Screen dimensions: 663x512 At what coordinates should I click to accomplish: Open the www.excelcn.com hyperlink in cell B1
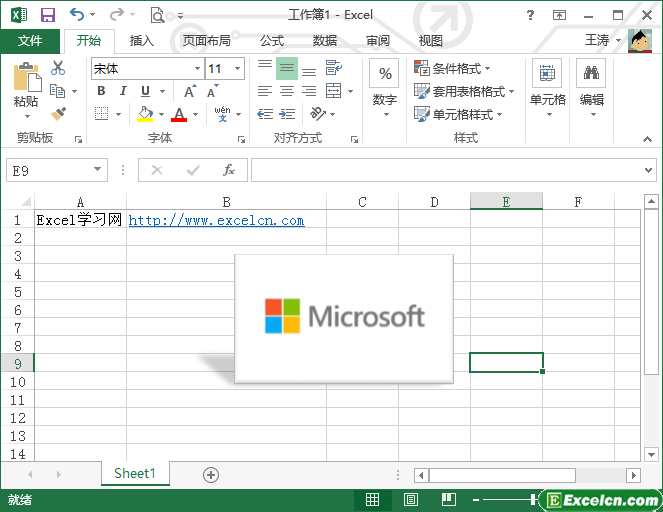click(x=216, y=221)
